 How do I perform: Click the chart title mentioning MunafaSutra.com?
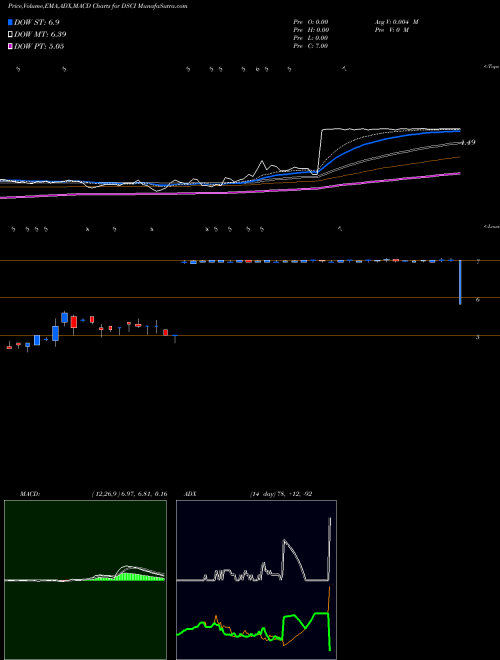coord(98,6)
